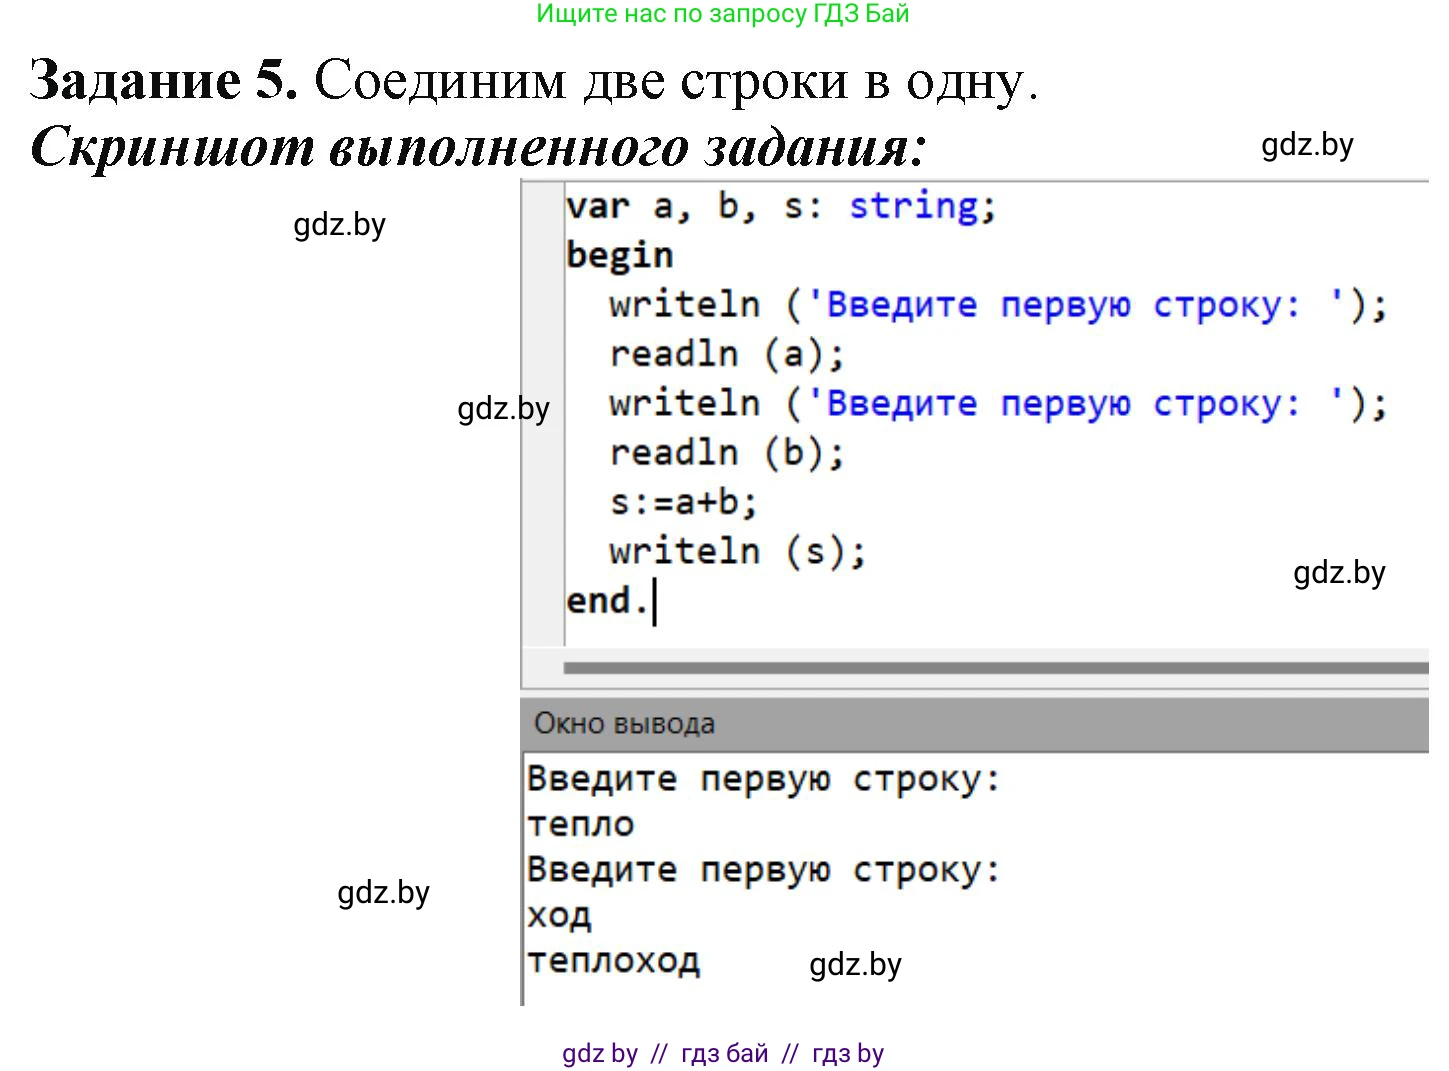Click the green 'Ищите нас по запросу ГДЗ Бай' link
Image resolution: width=1449 pixels, height=1071 pixels.
coord(724,14)
